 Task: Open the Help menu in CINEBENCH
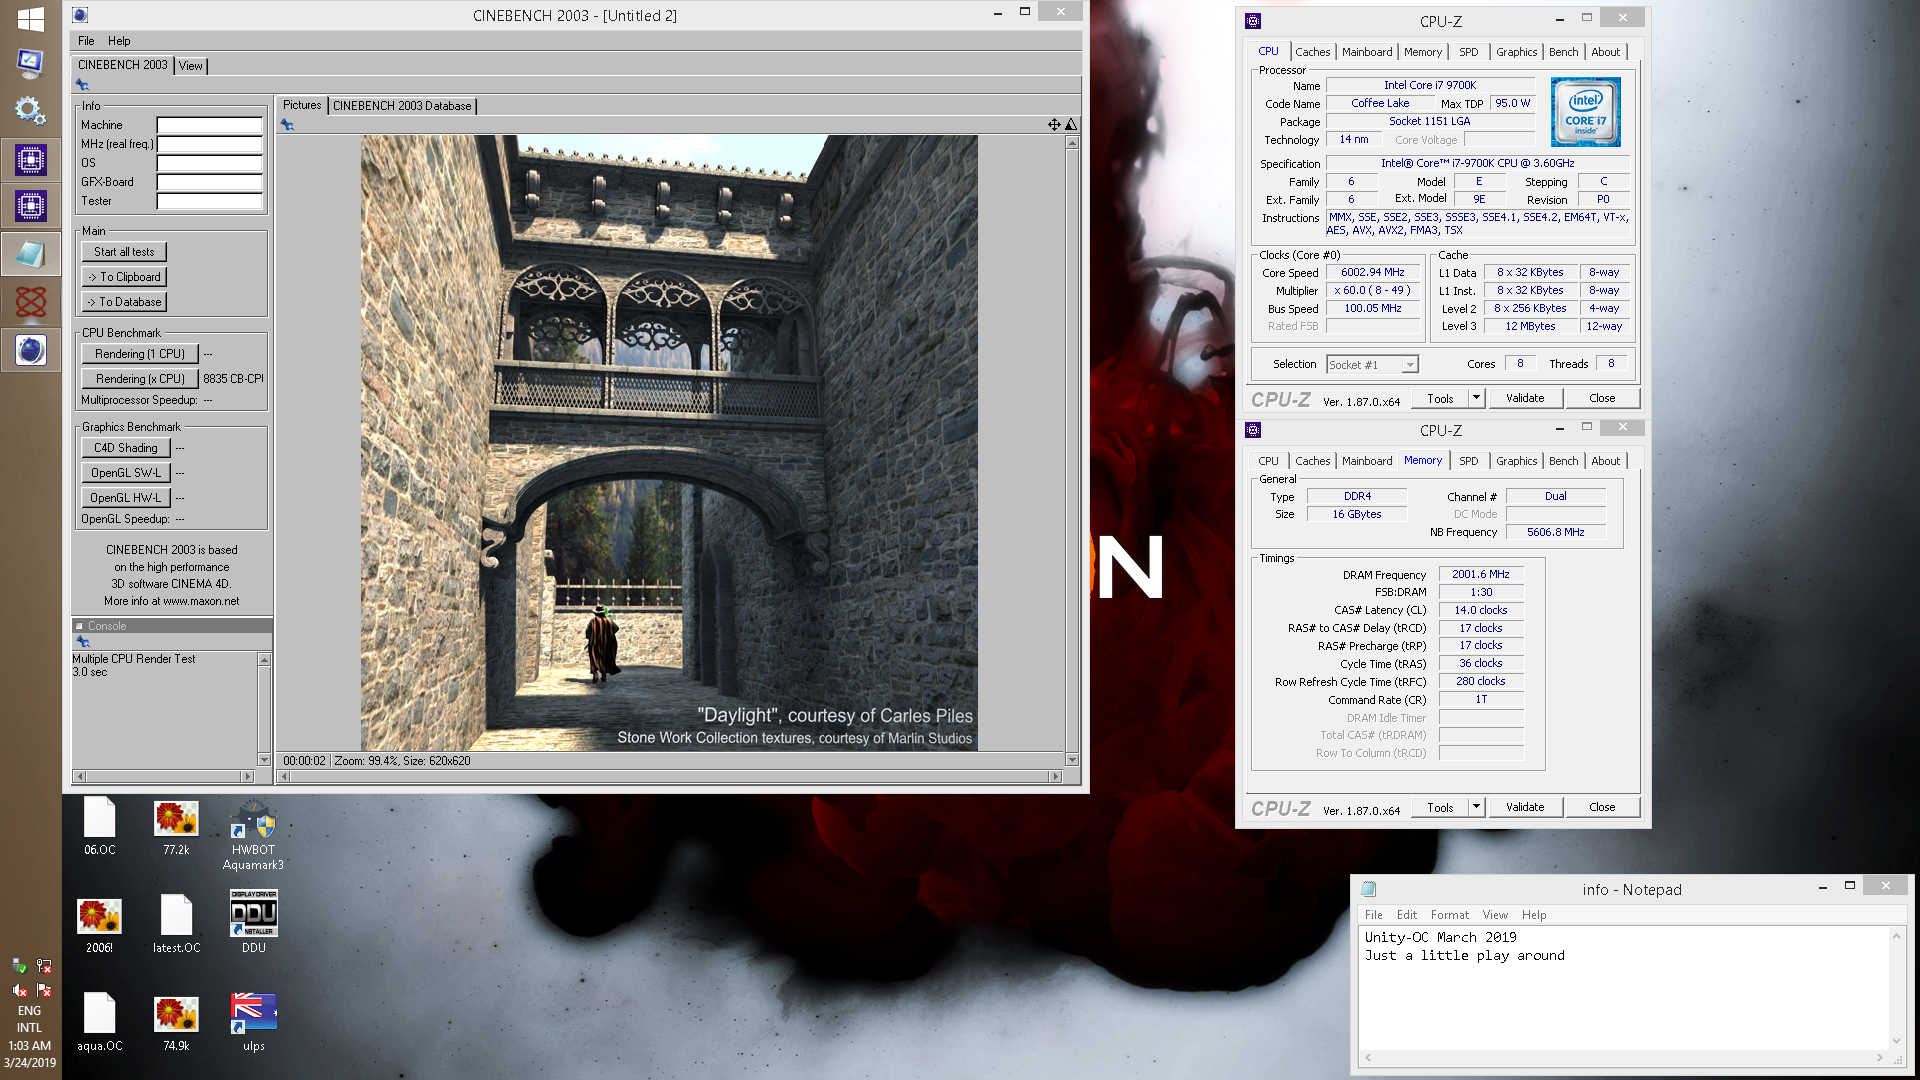[x=119, y=41]
